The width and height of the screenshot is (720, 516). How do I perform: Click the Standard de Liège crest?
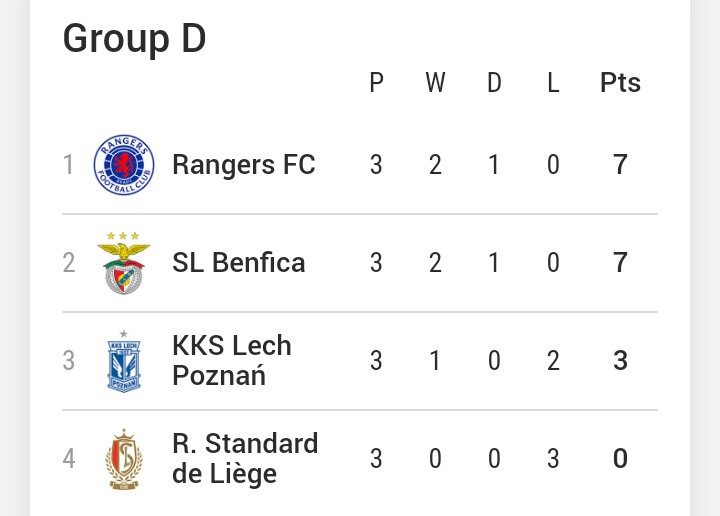[x=124, y=459]
